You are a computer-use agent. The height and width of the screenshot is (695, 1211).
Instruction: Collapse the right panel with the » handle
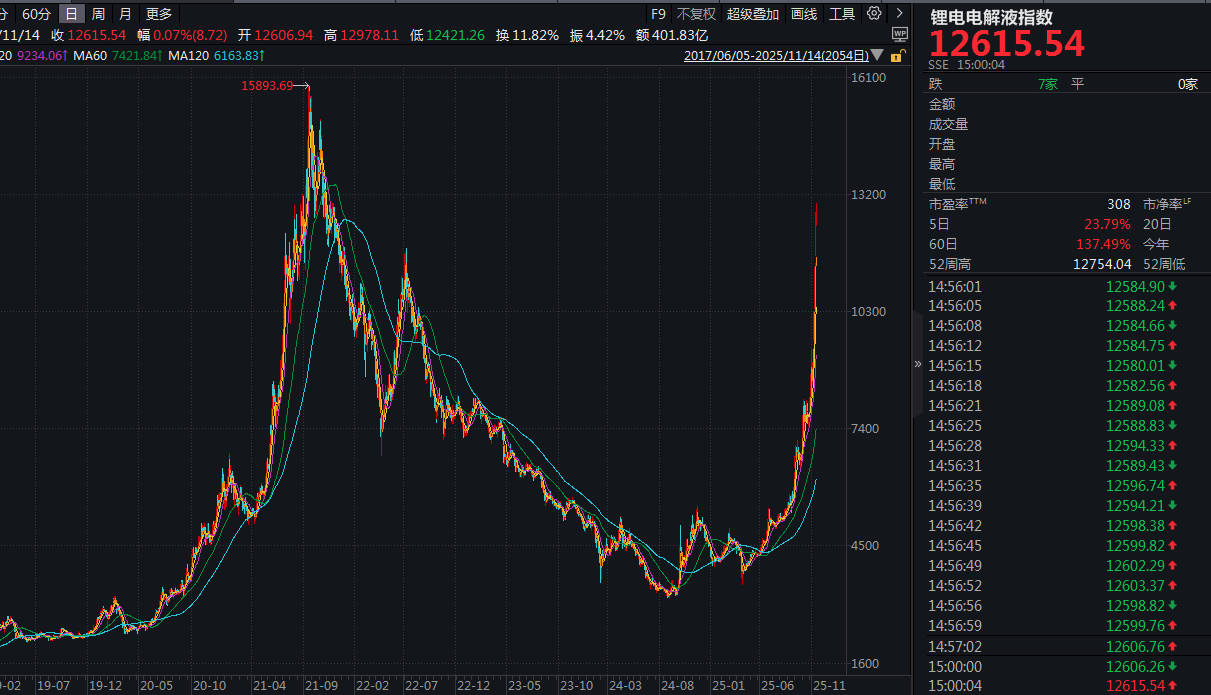click(x=918, y=364)
